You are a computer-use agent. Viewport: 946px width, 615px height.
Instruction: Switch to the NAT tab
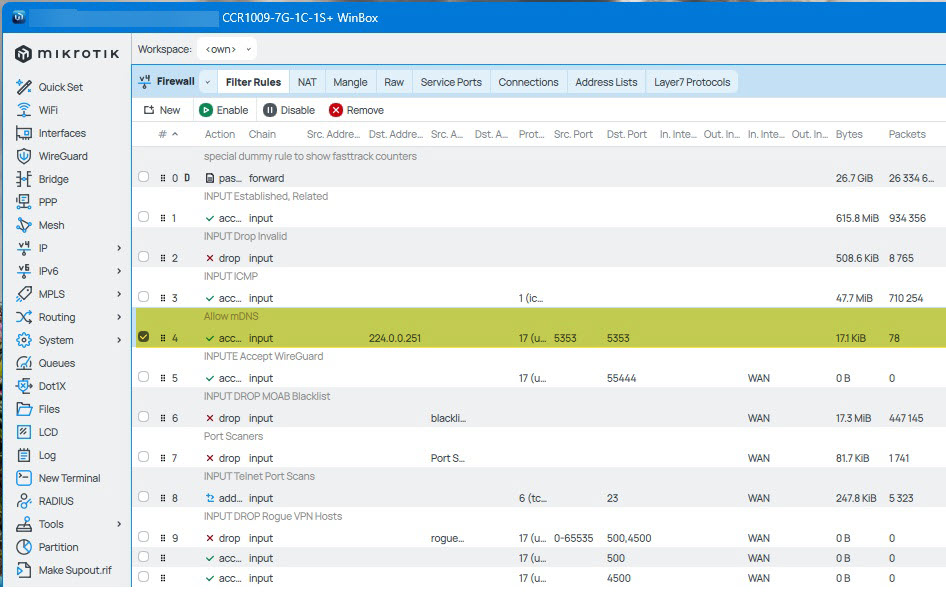pyautogui.click(x=307, y=82)
